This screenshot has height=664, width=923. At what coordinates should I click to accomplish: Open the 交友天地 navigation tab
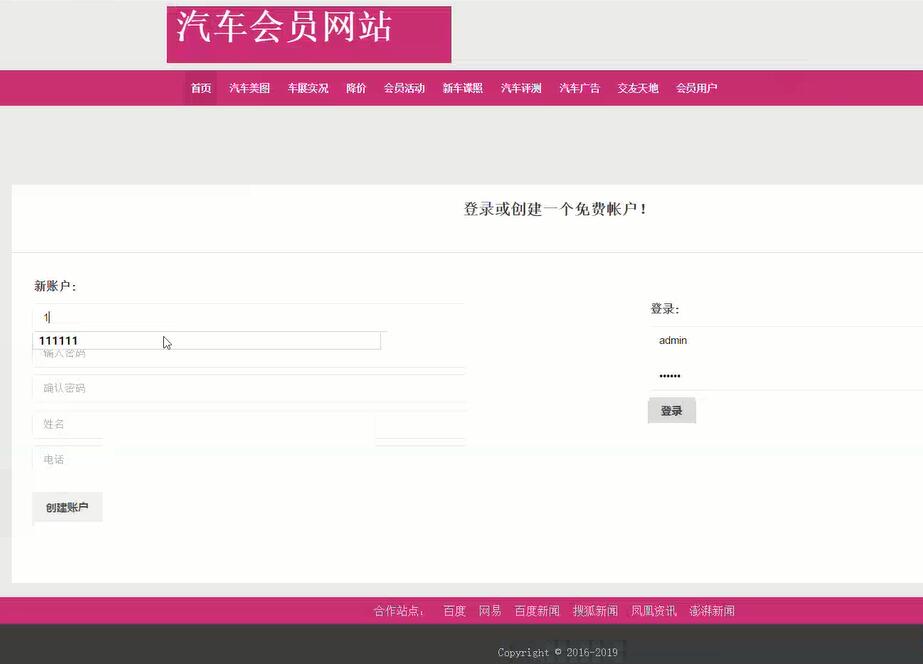[637, 88]
